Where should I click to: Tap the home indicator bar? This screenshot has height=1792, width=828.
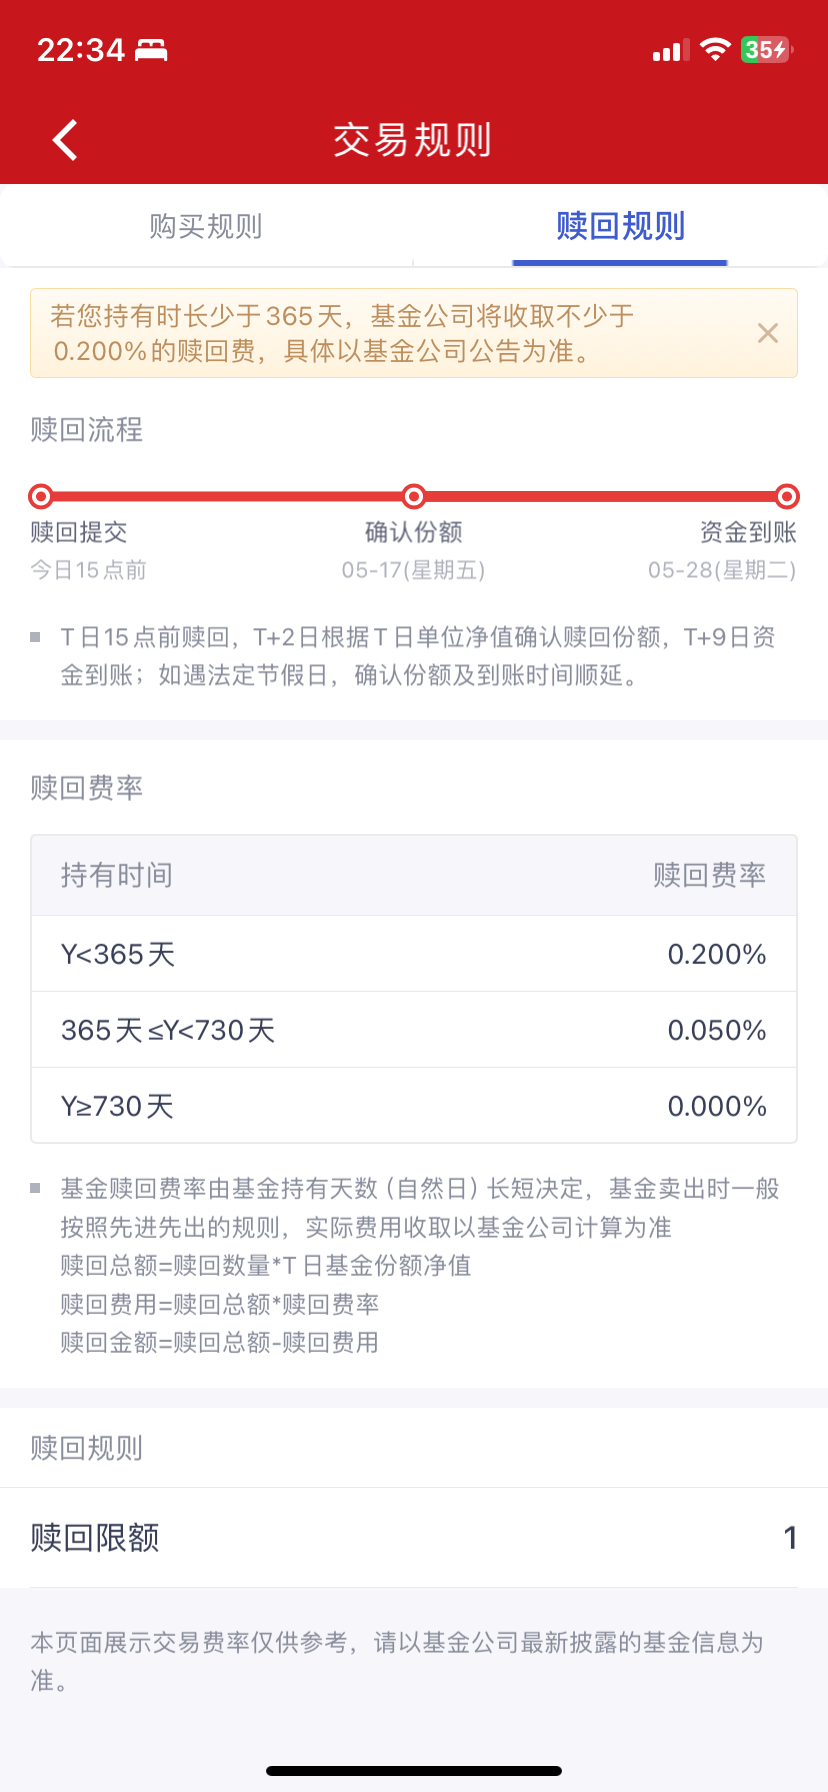(x=414, y=1771)
